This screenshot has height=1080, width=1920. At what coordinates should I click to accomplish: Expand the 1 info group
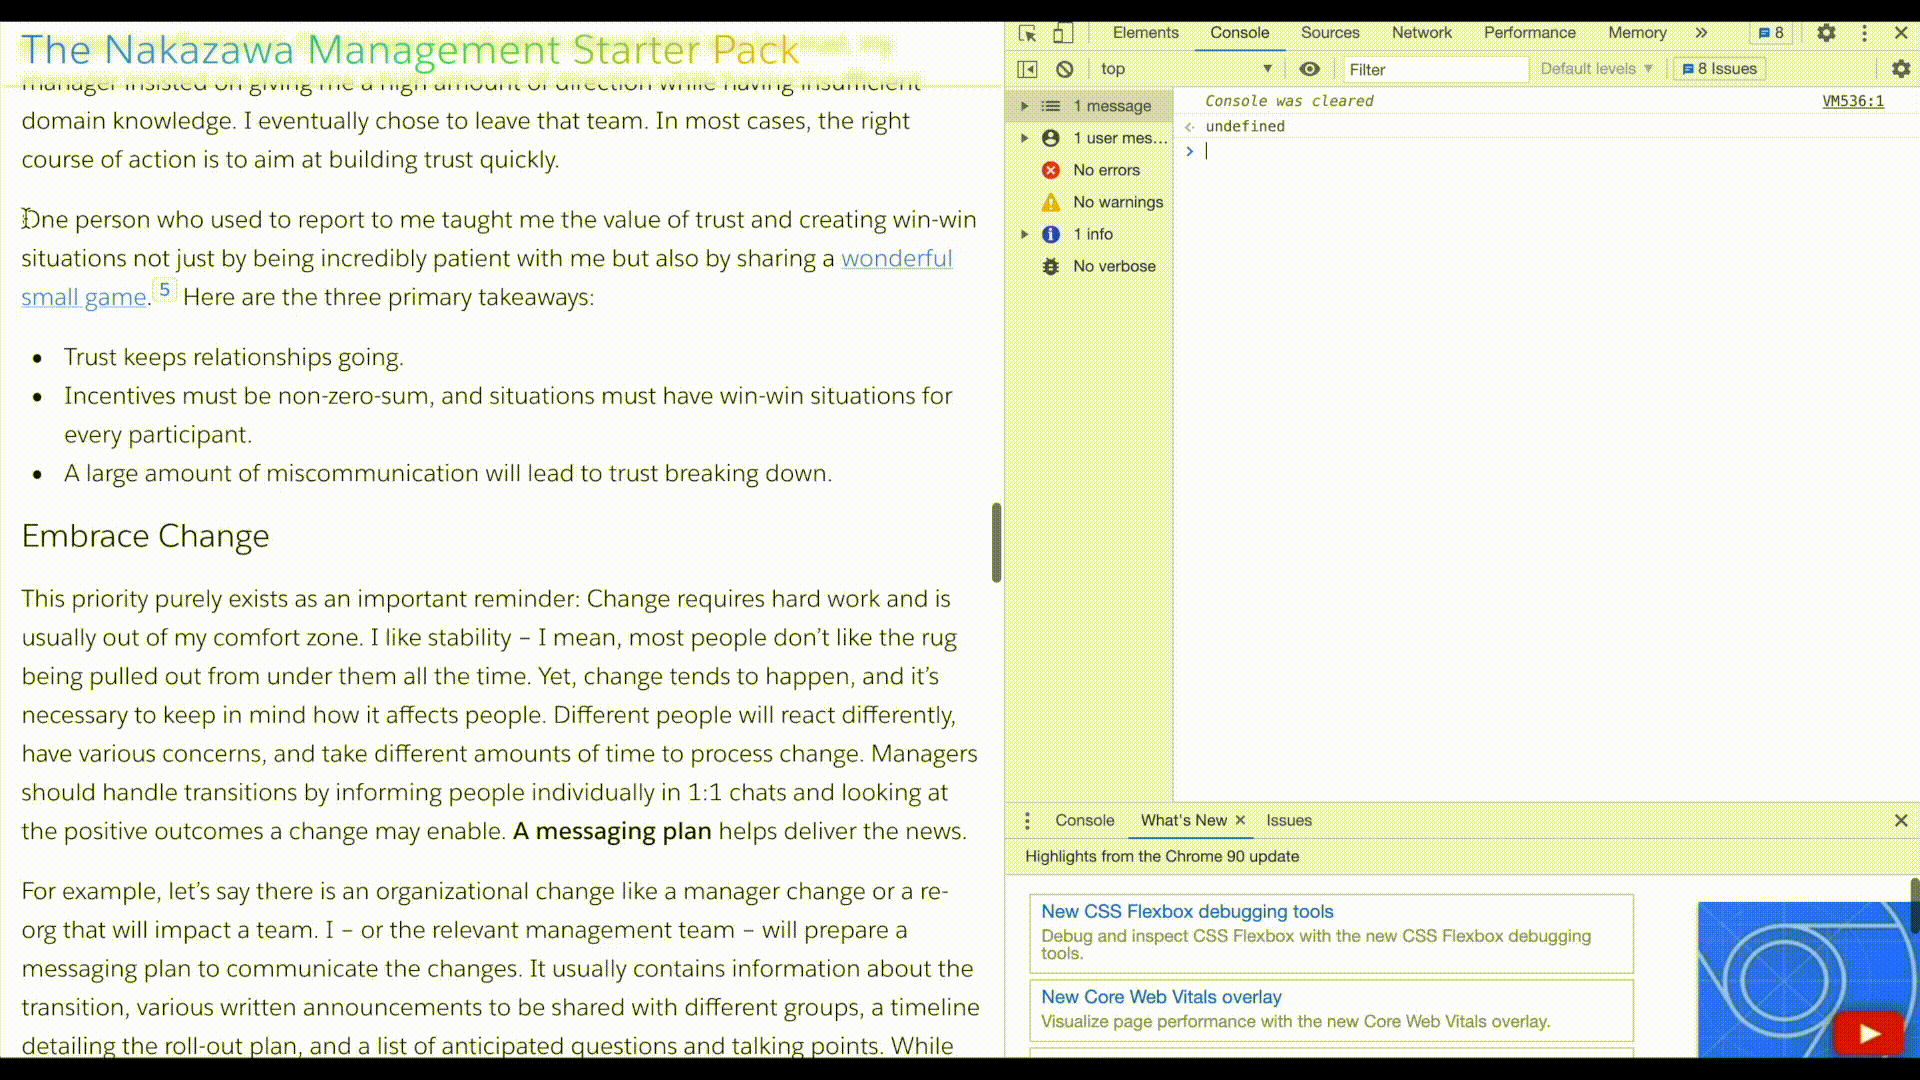click(1026, 233)
